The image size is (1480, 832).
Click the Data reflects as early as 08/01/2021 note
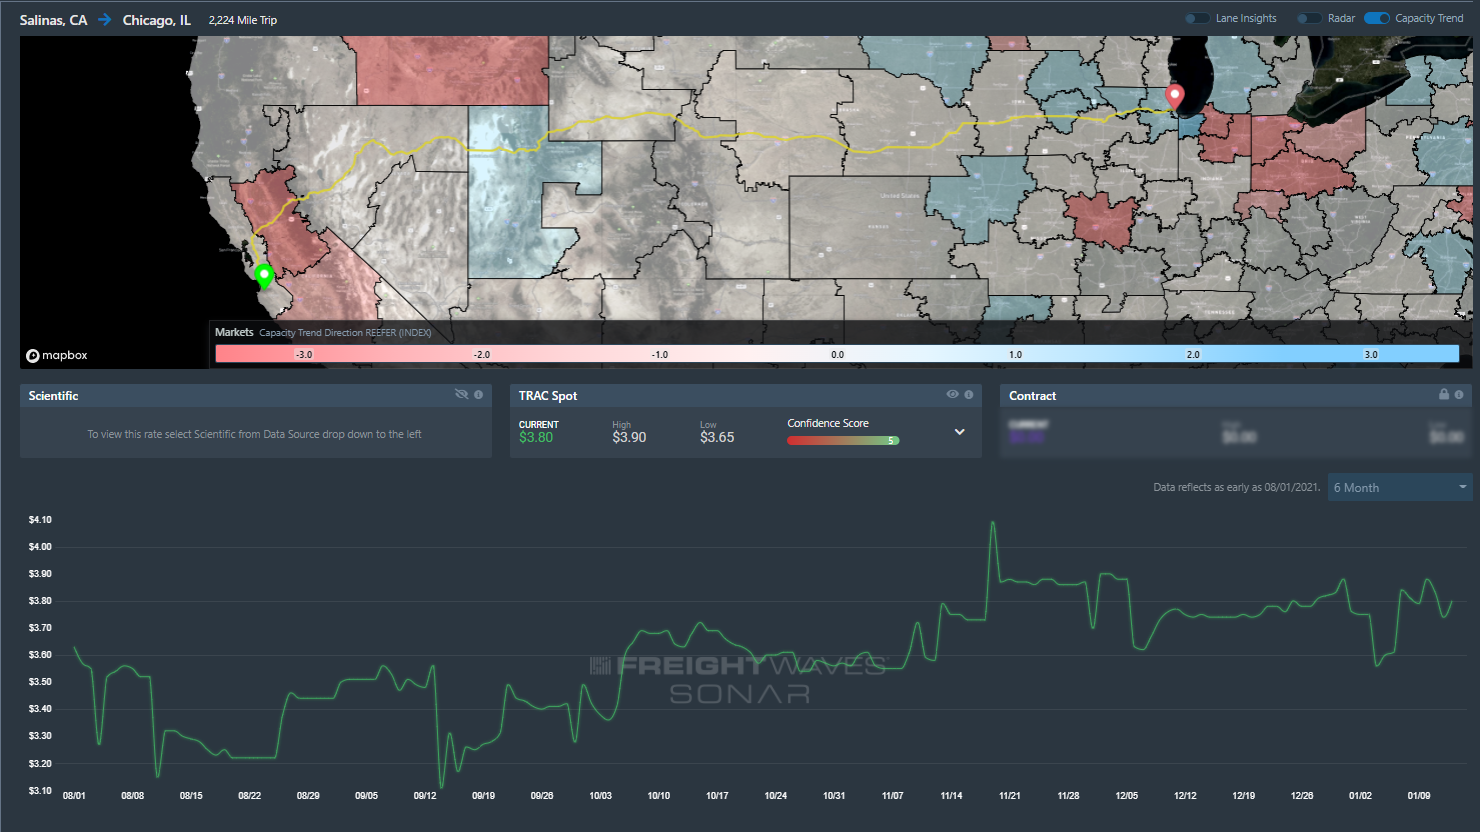point(1236,487)
